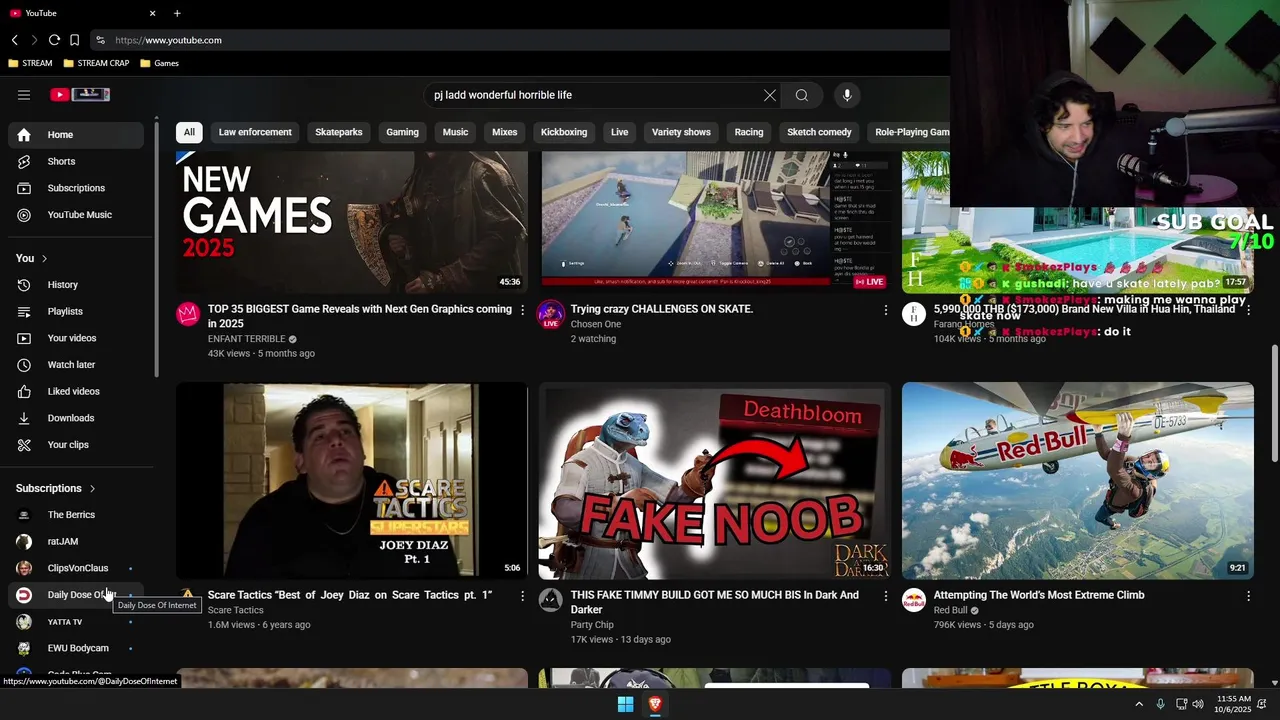Open STREAM CRAP bookmarks folder
The width and height of the screenshot is (1280, 720).
(96, 63)
